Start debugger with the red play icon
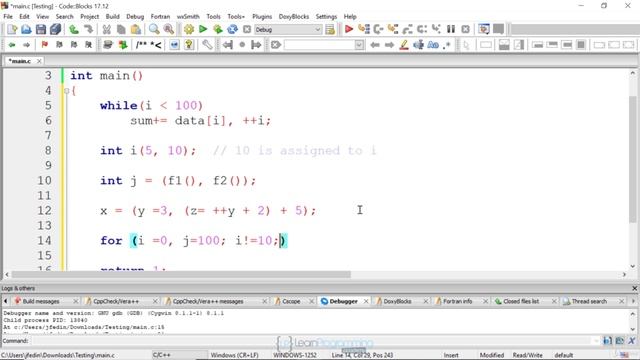Screen dimensions: 640x360 (349, 29)
